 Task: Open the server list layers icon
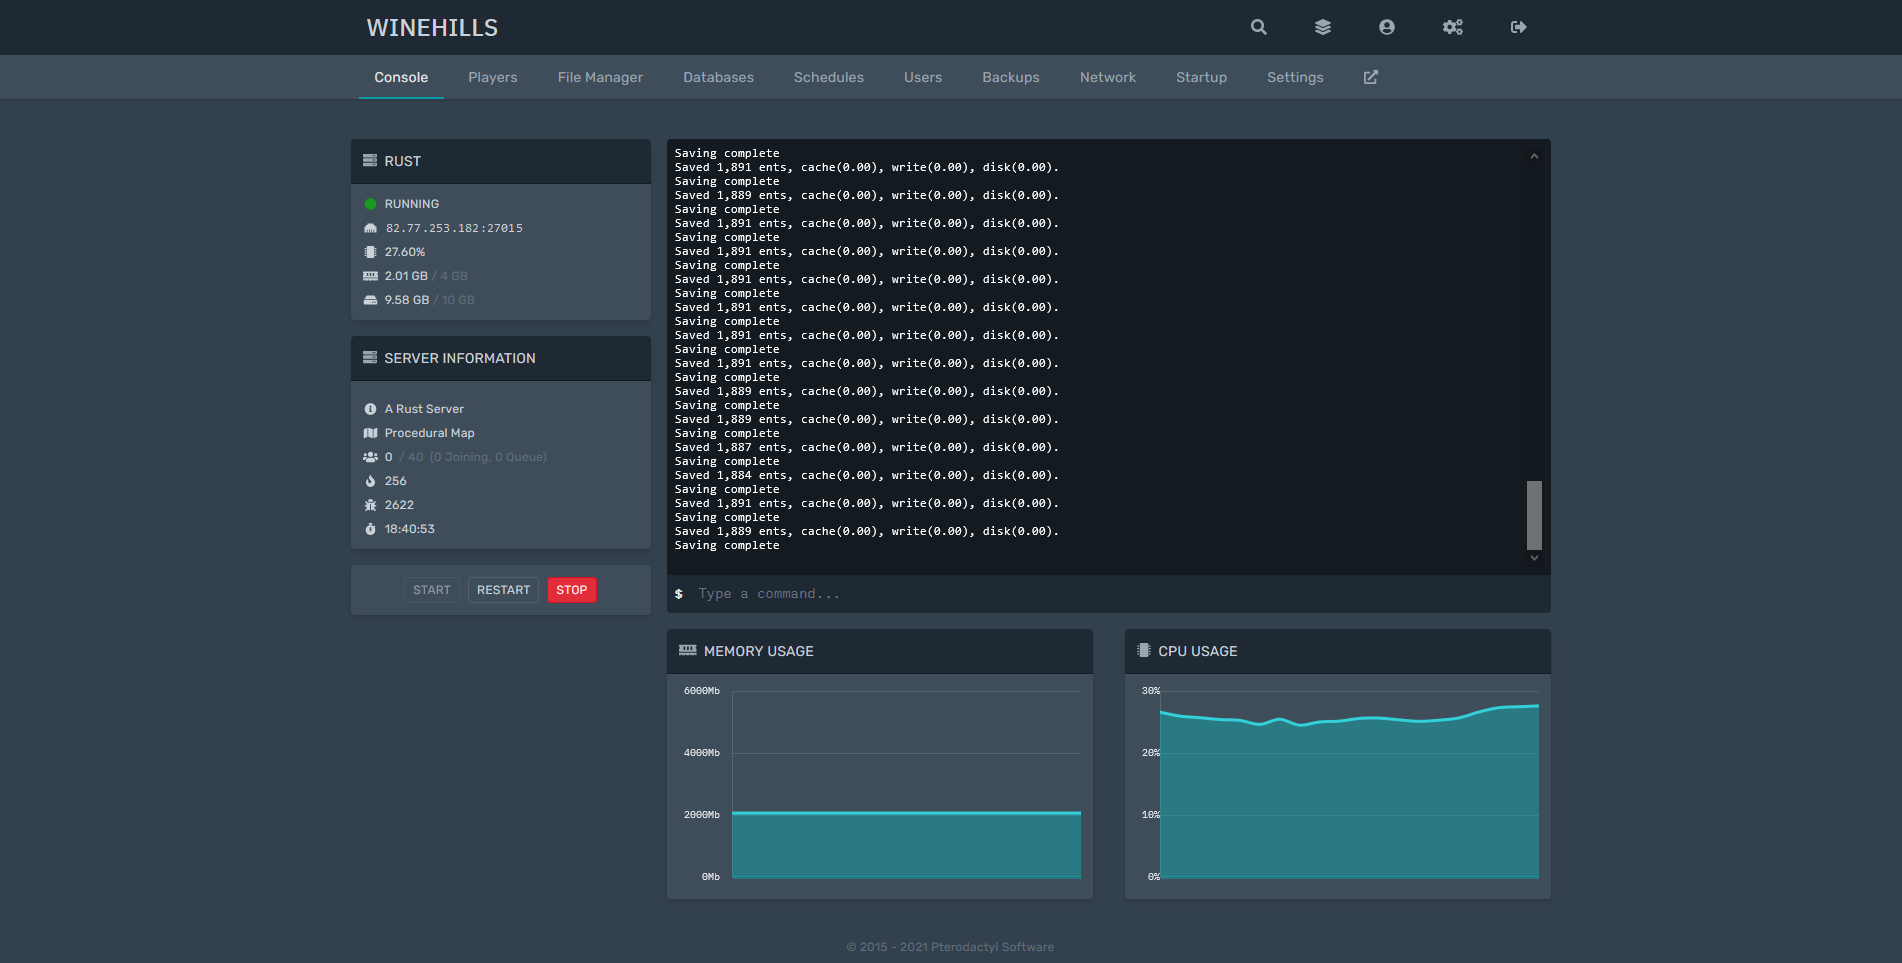tap(1322, 27)
